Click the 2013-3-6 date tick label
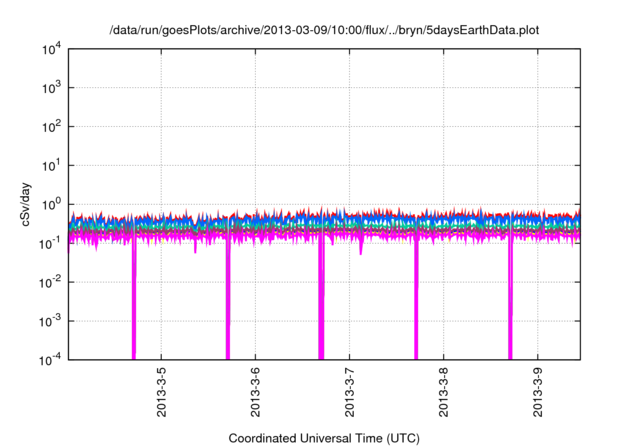640x448 pixels. pyautogui.click(x=256, y=392)
